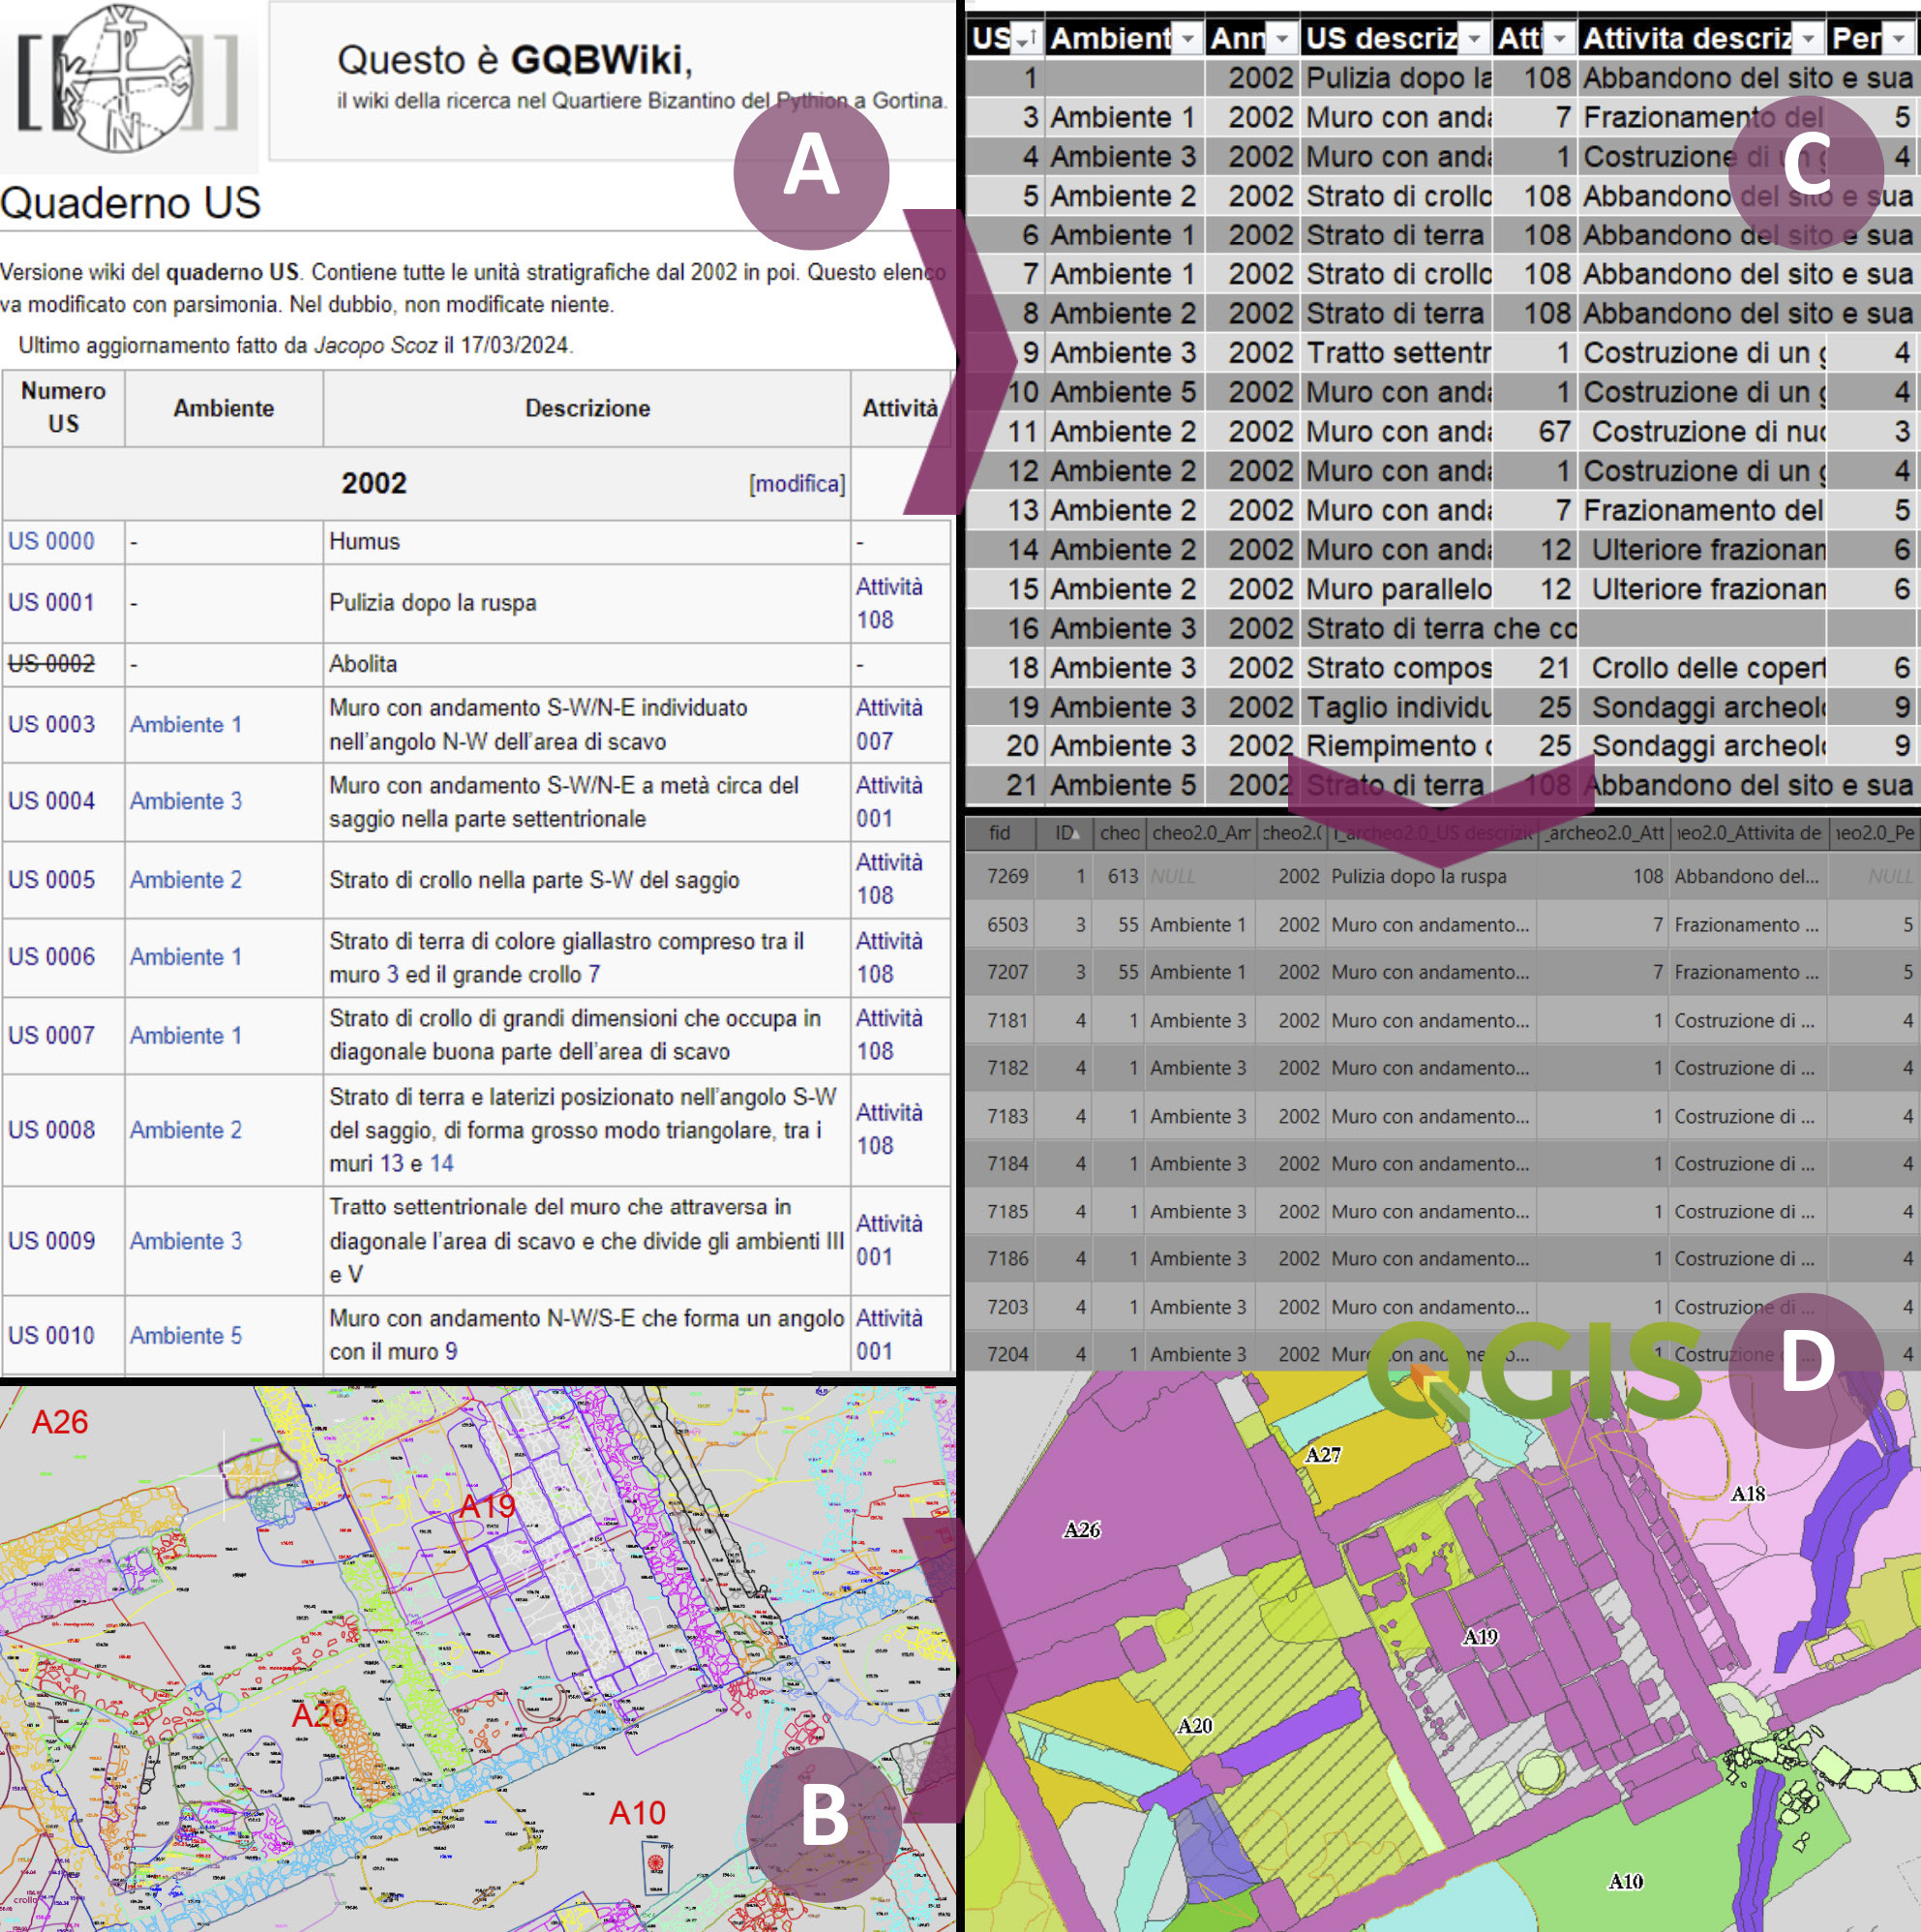1921x1932 pixels.
Task: Open the US 0003 wiki link
Action: [x=52, y=724]
